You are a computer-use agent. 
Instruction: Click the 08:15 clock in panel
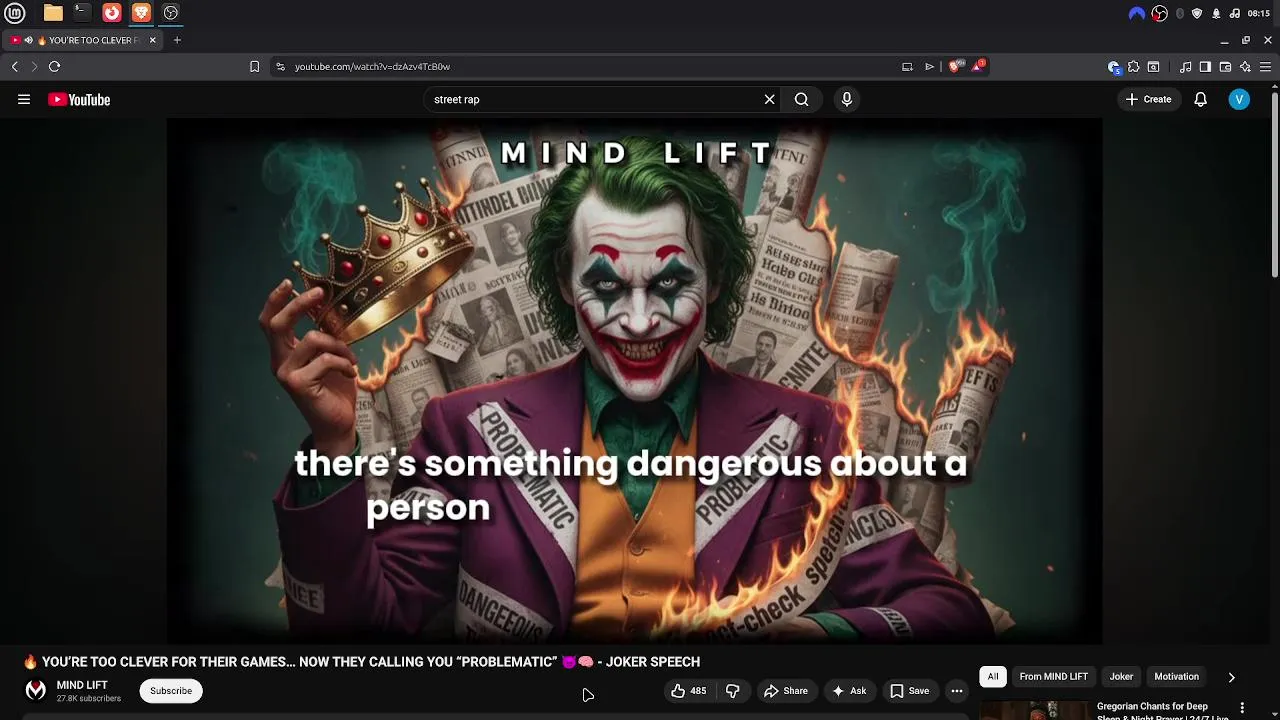1259,13
